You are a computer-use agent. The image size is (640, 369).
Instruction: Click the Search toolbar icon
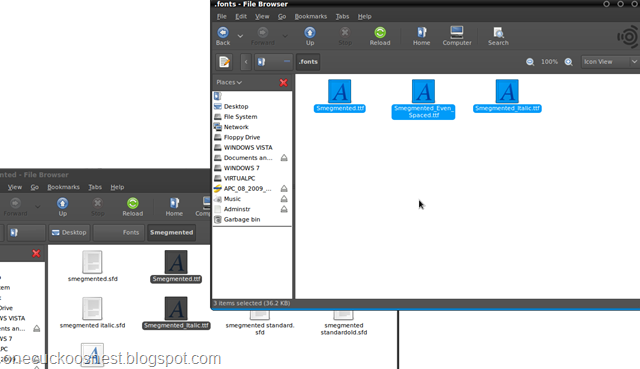click(x=498, y=36)
